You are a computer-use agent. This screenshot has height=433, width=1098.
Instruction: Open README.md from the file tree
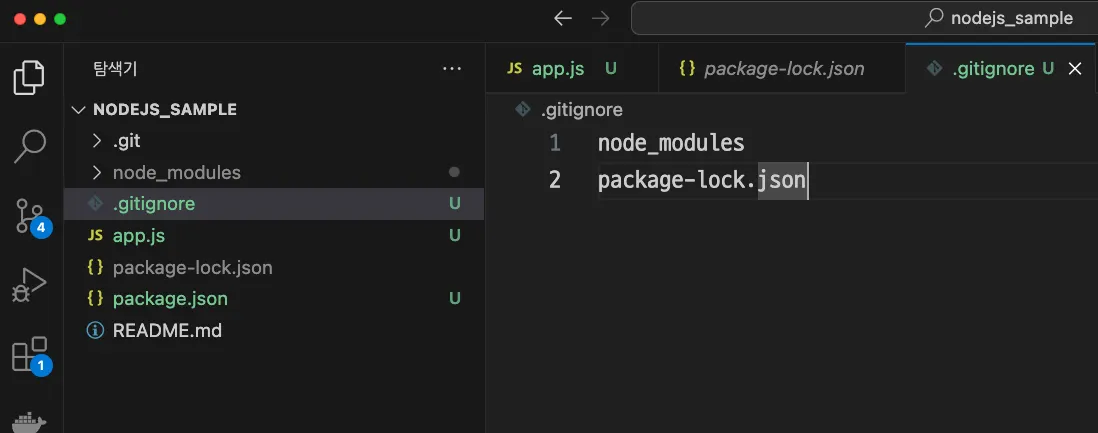167,330
